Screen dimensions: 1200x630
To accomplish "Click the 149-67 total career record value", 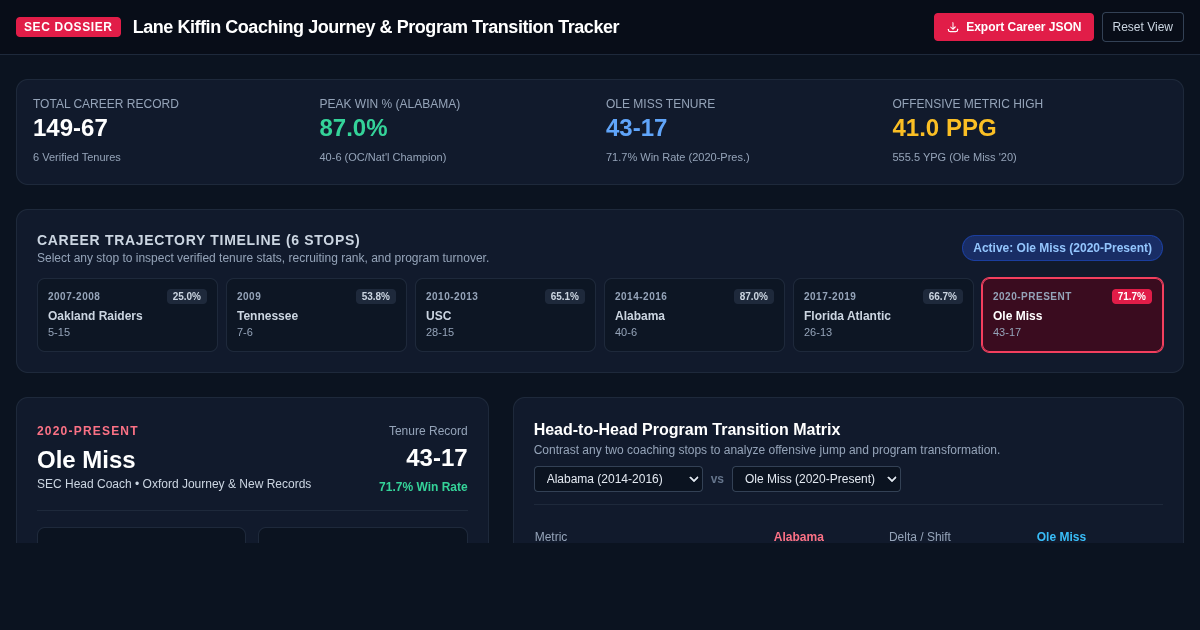I will (70, 128).
